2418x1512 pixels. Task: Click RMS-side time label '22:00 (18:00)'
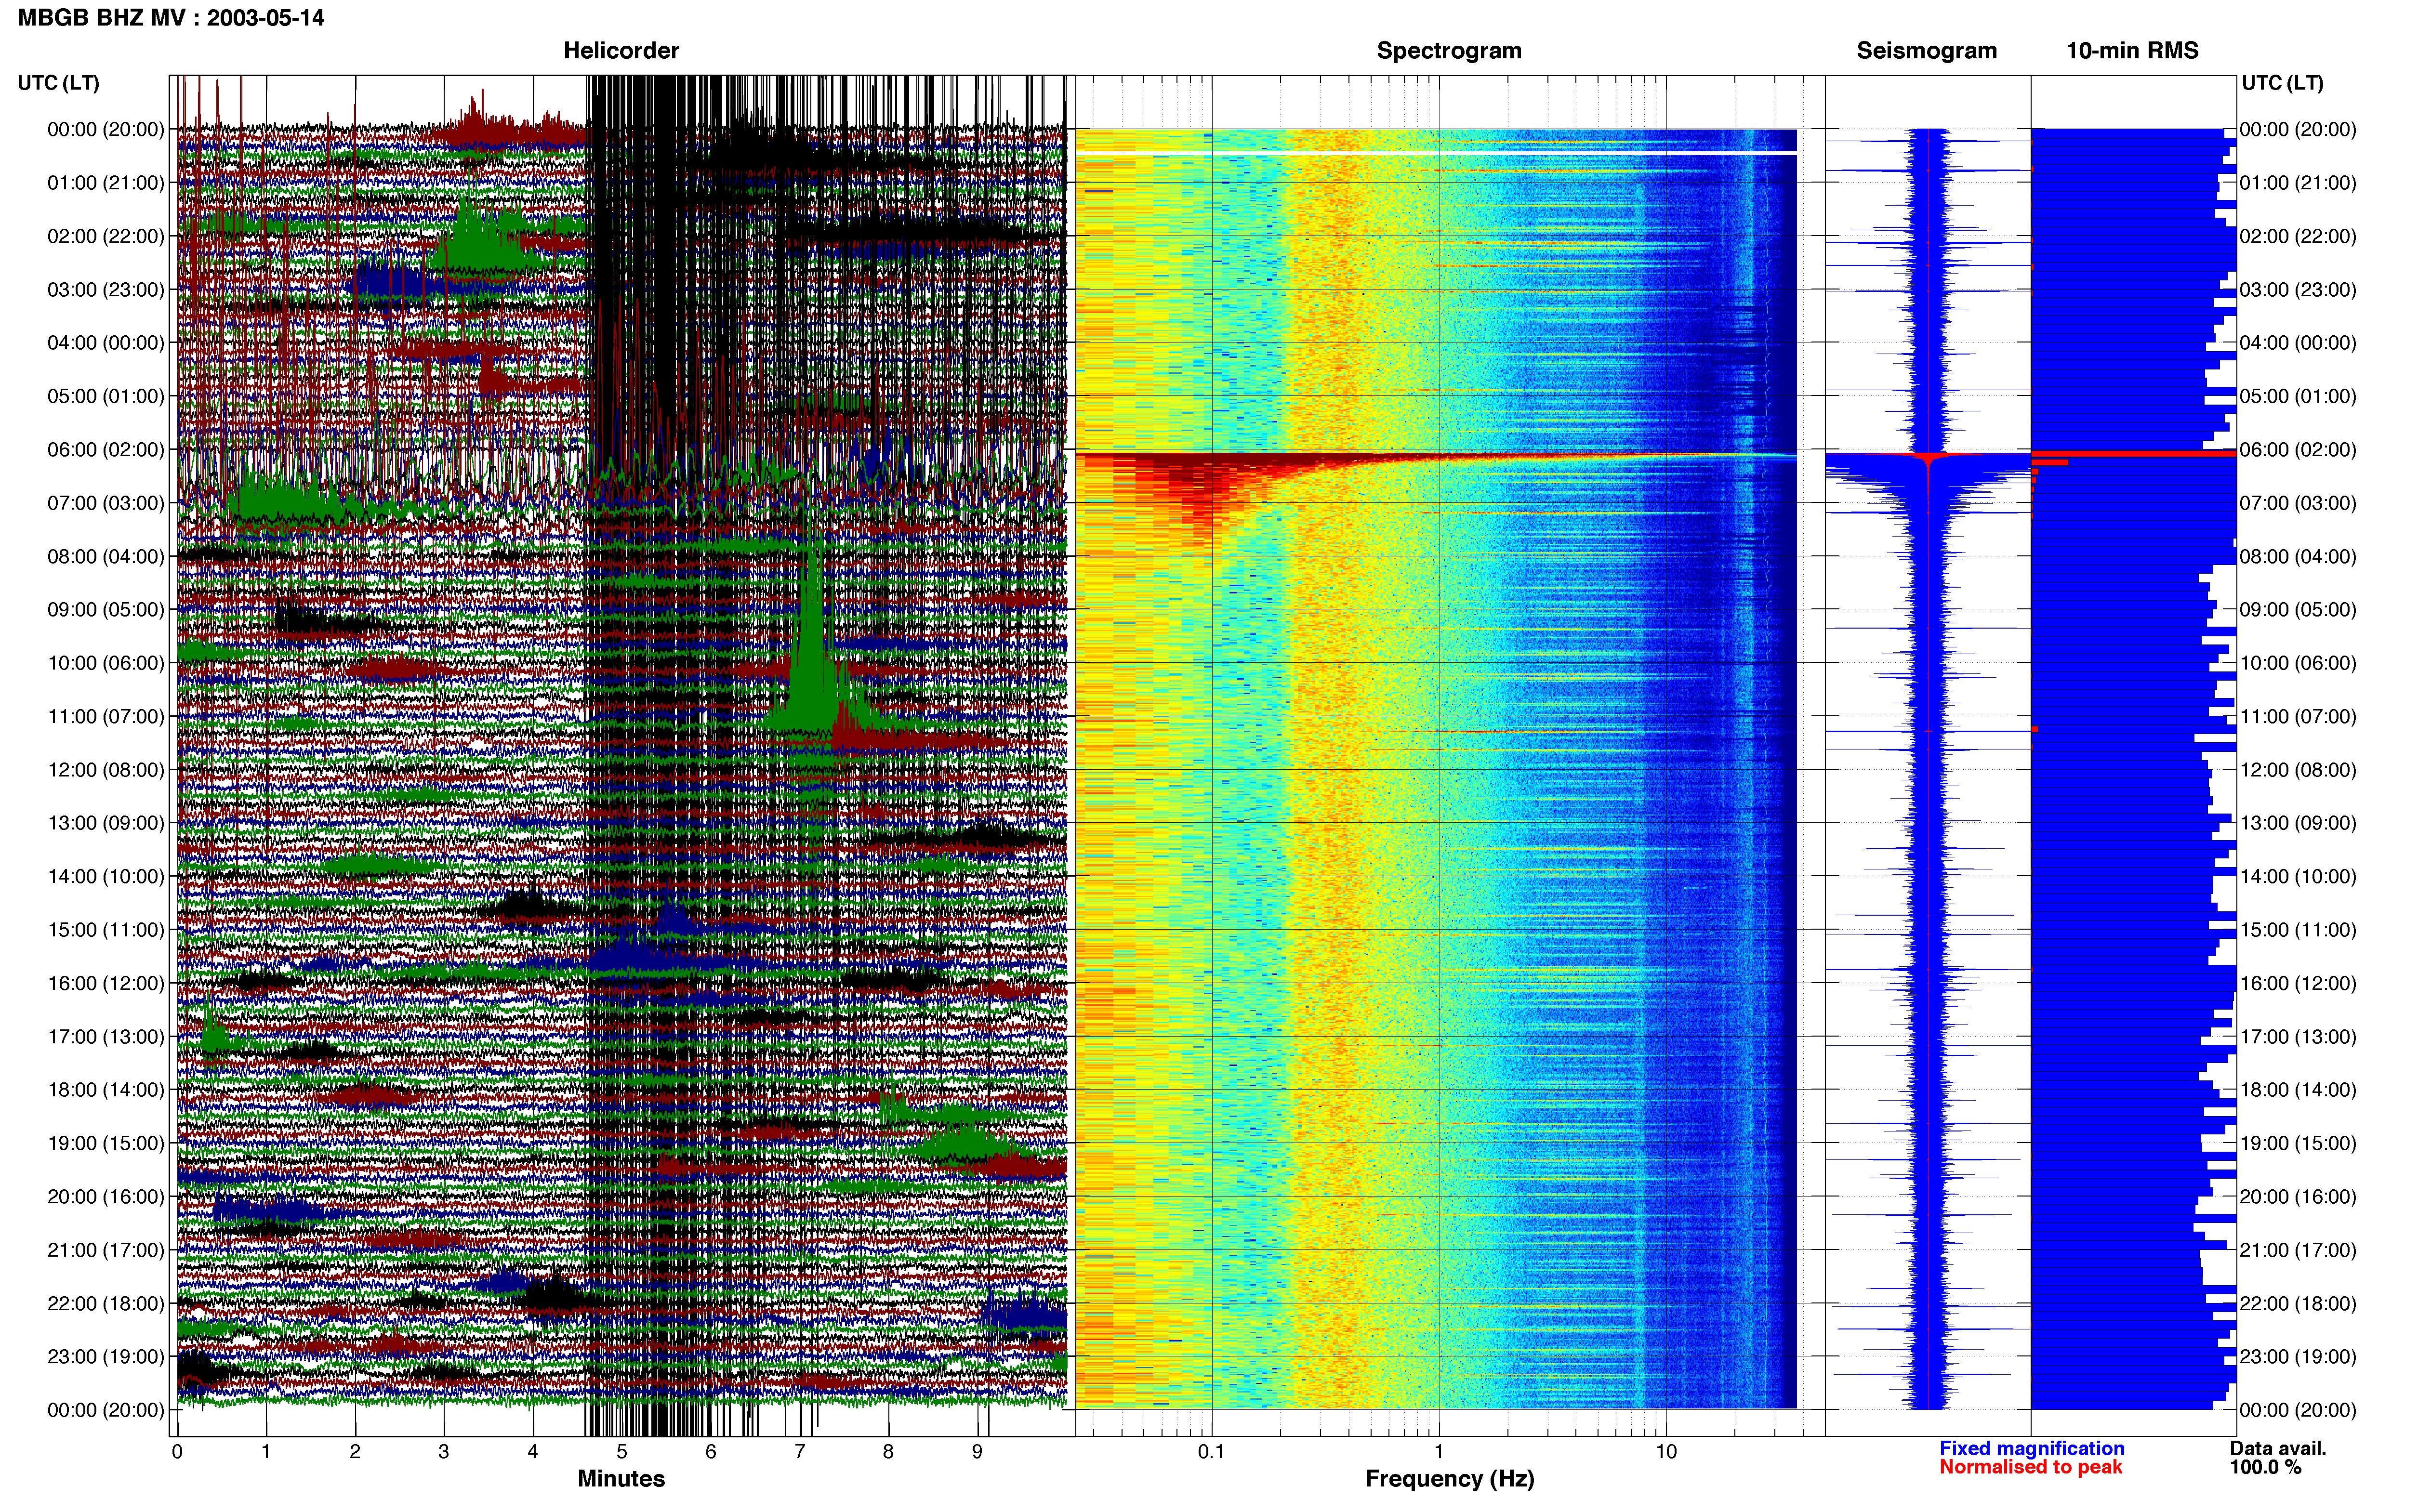tap(2298, 1304)
